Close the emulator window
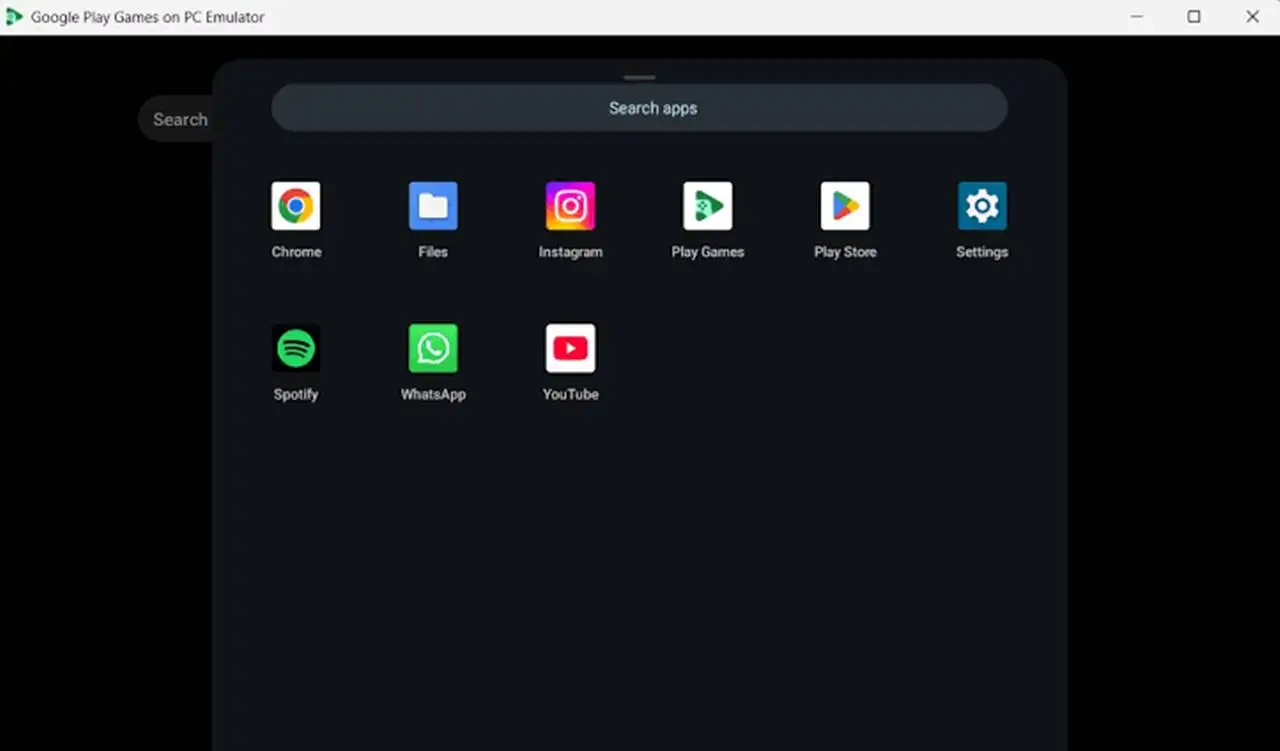 point(1252,17)
